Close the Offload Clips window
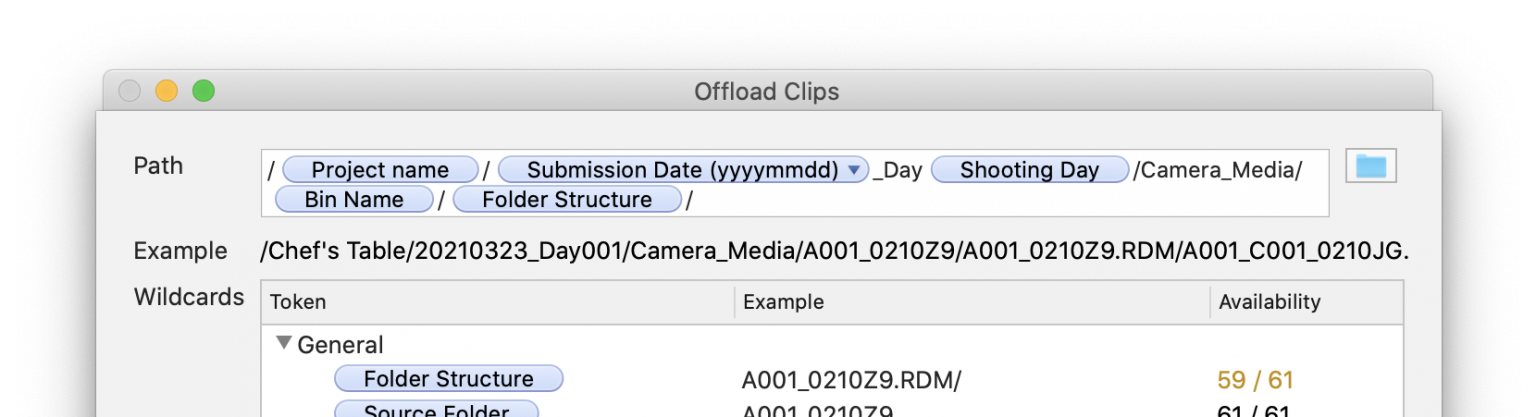1536x417 pixels. point(130,92)
